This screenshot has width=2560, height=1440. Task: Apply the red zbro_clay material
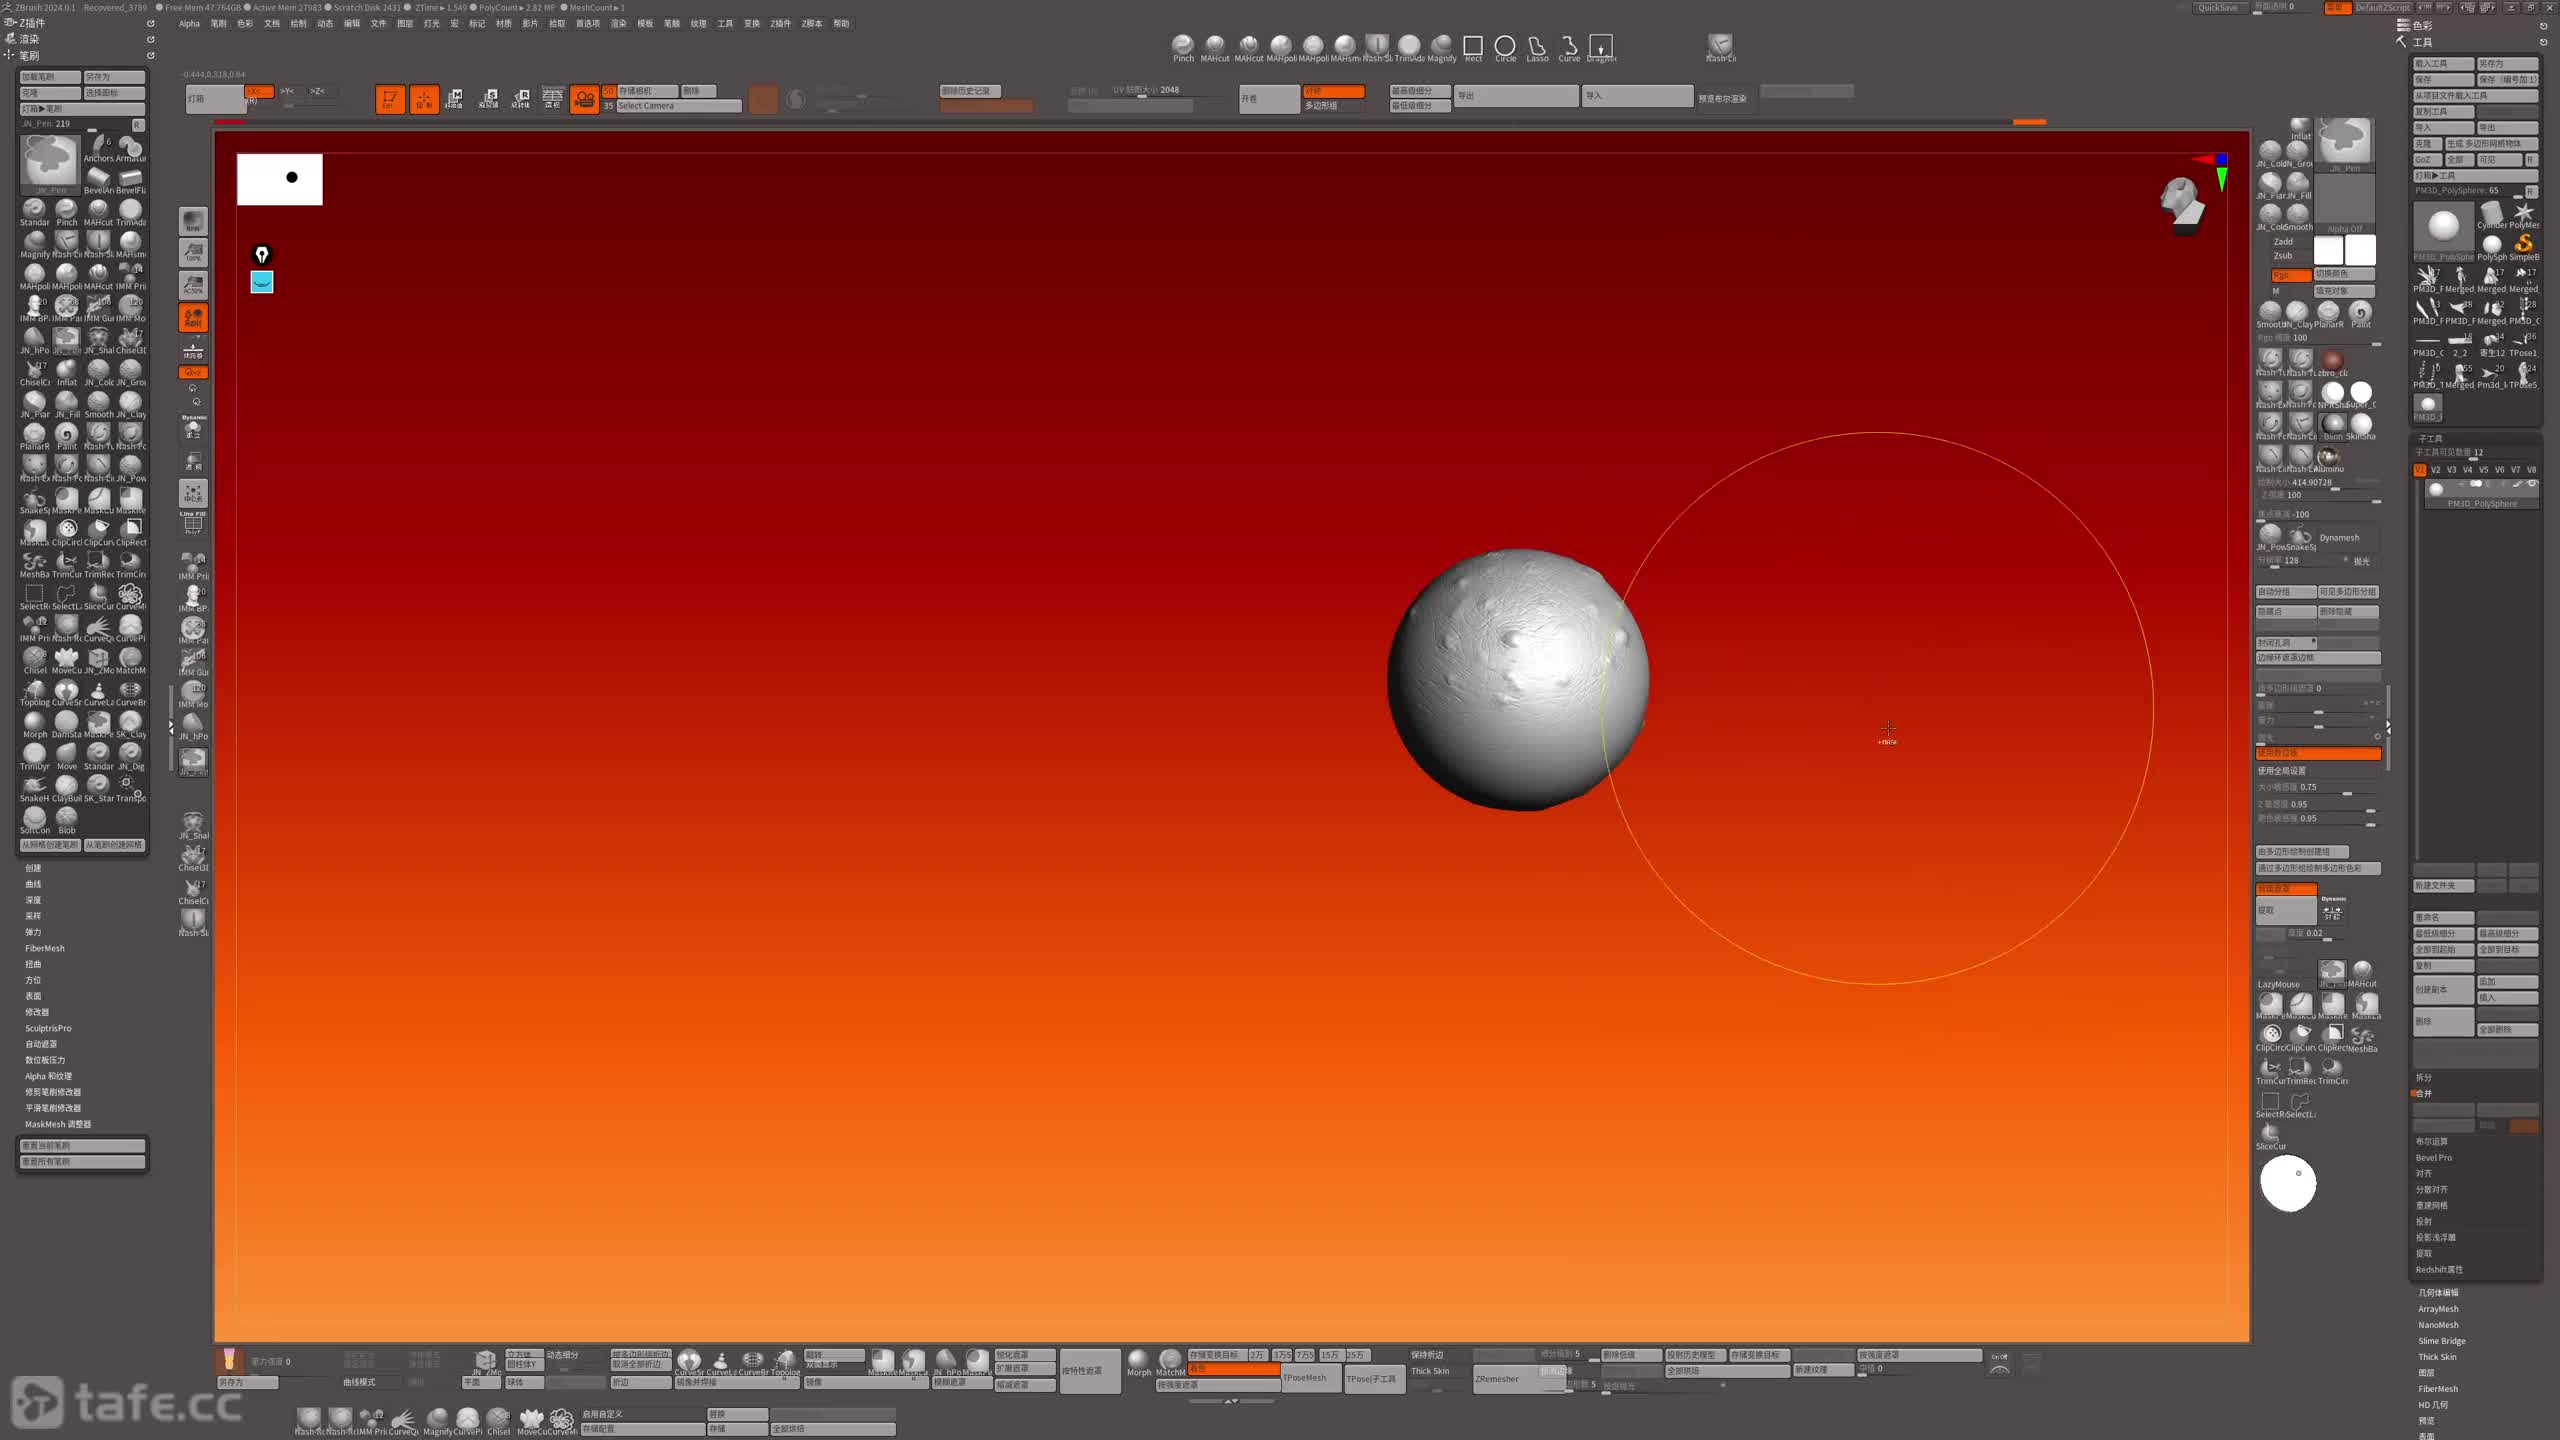(2333, 362)
